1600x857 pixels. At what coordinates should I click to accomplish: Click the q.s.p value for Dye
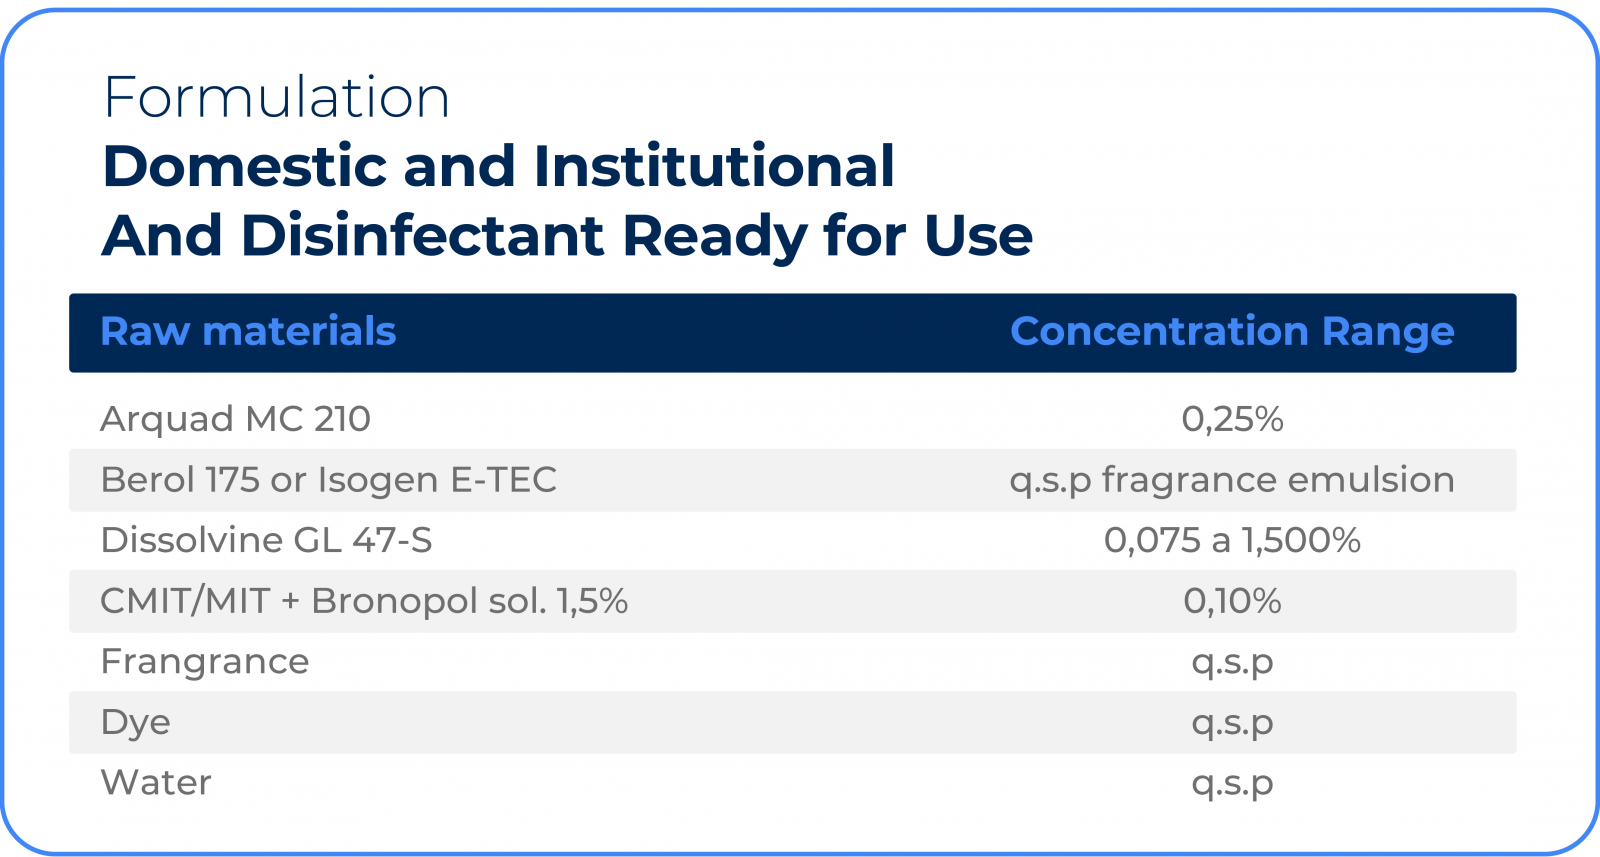point(1232,724)
